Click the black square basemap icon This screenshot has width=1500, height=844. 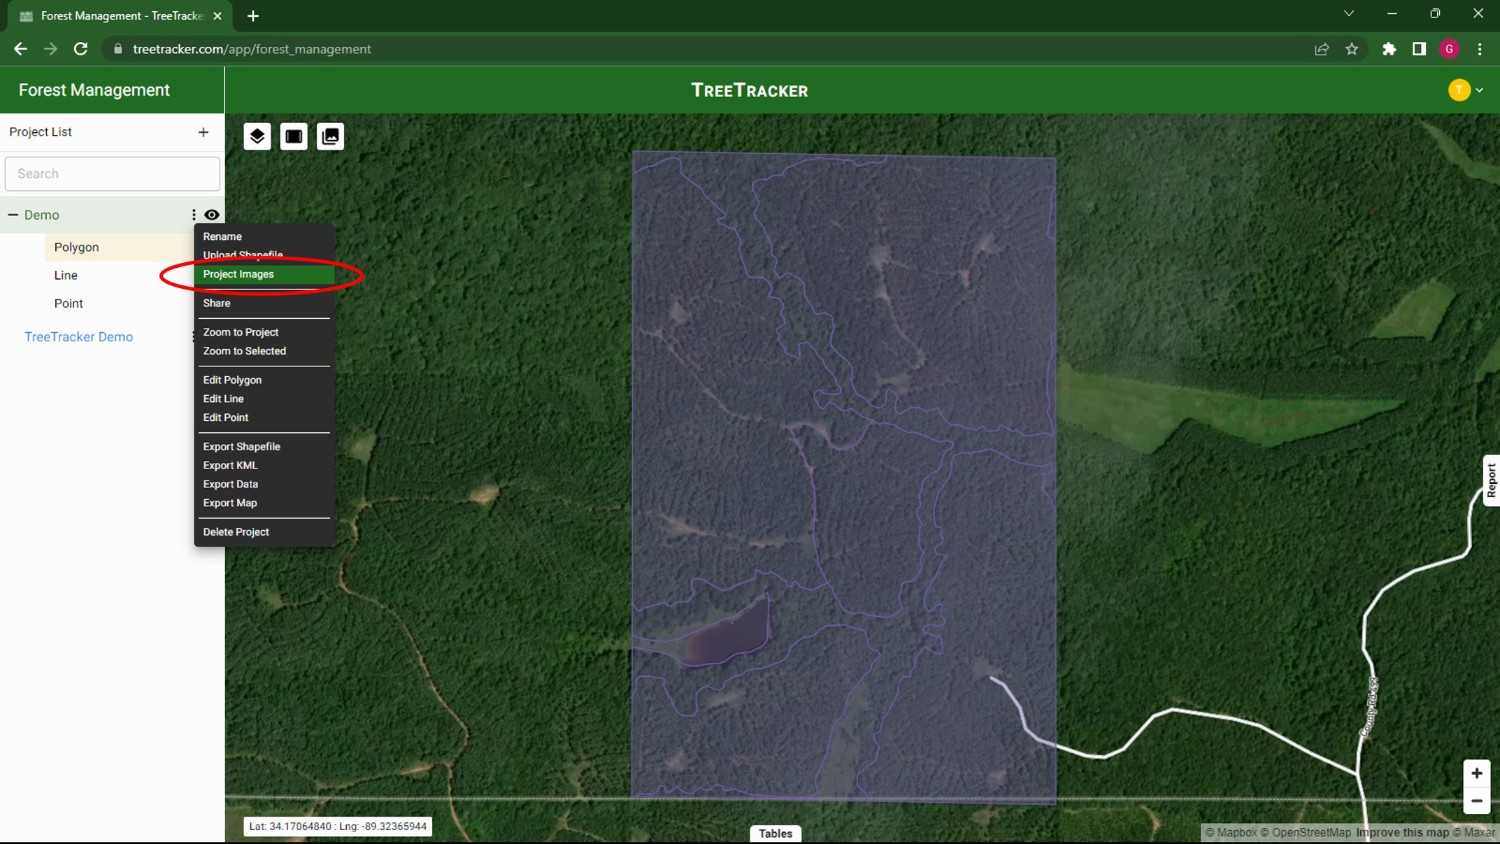(294, 136)
